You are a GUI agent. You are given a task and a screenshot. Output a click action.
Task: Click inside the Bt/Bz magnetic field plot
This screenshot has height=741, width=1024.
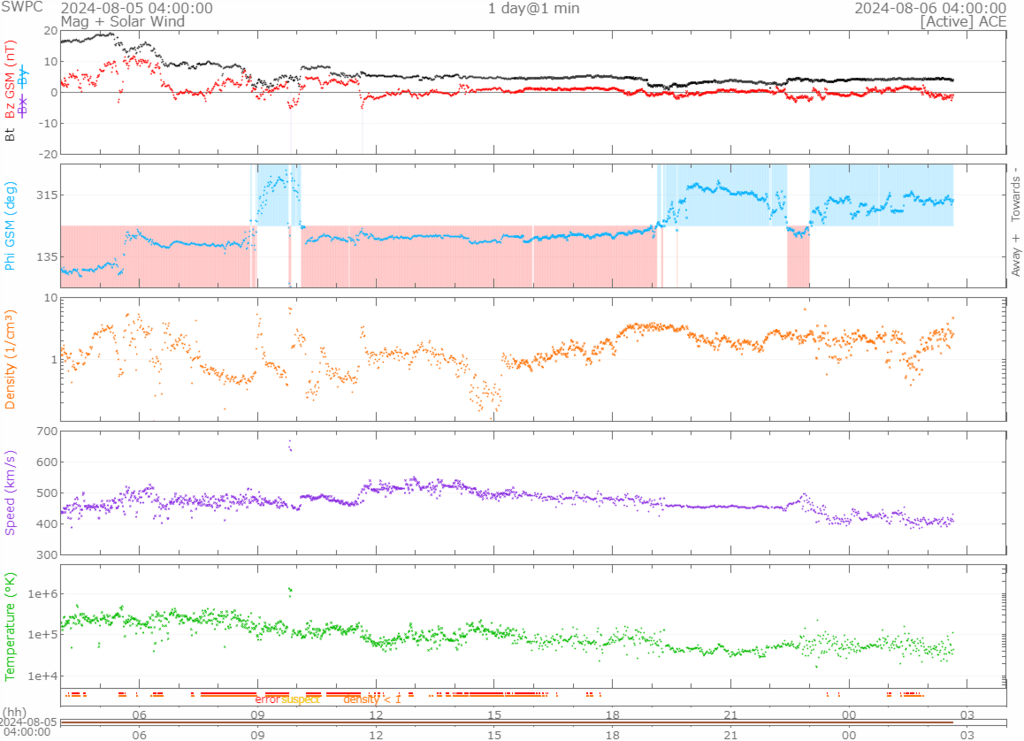click(533, 92)
